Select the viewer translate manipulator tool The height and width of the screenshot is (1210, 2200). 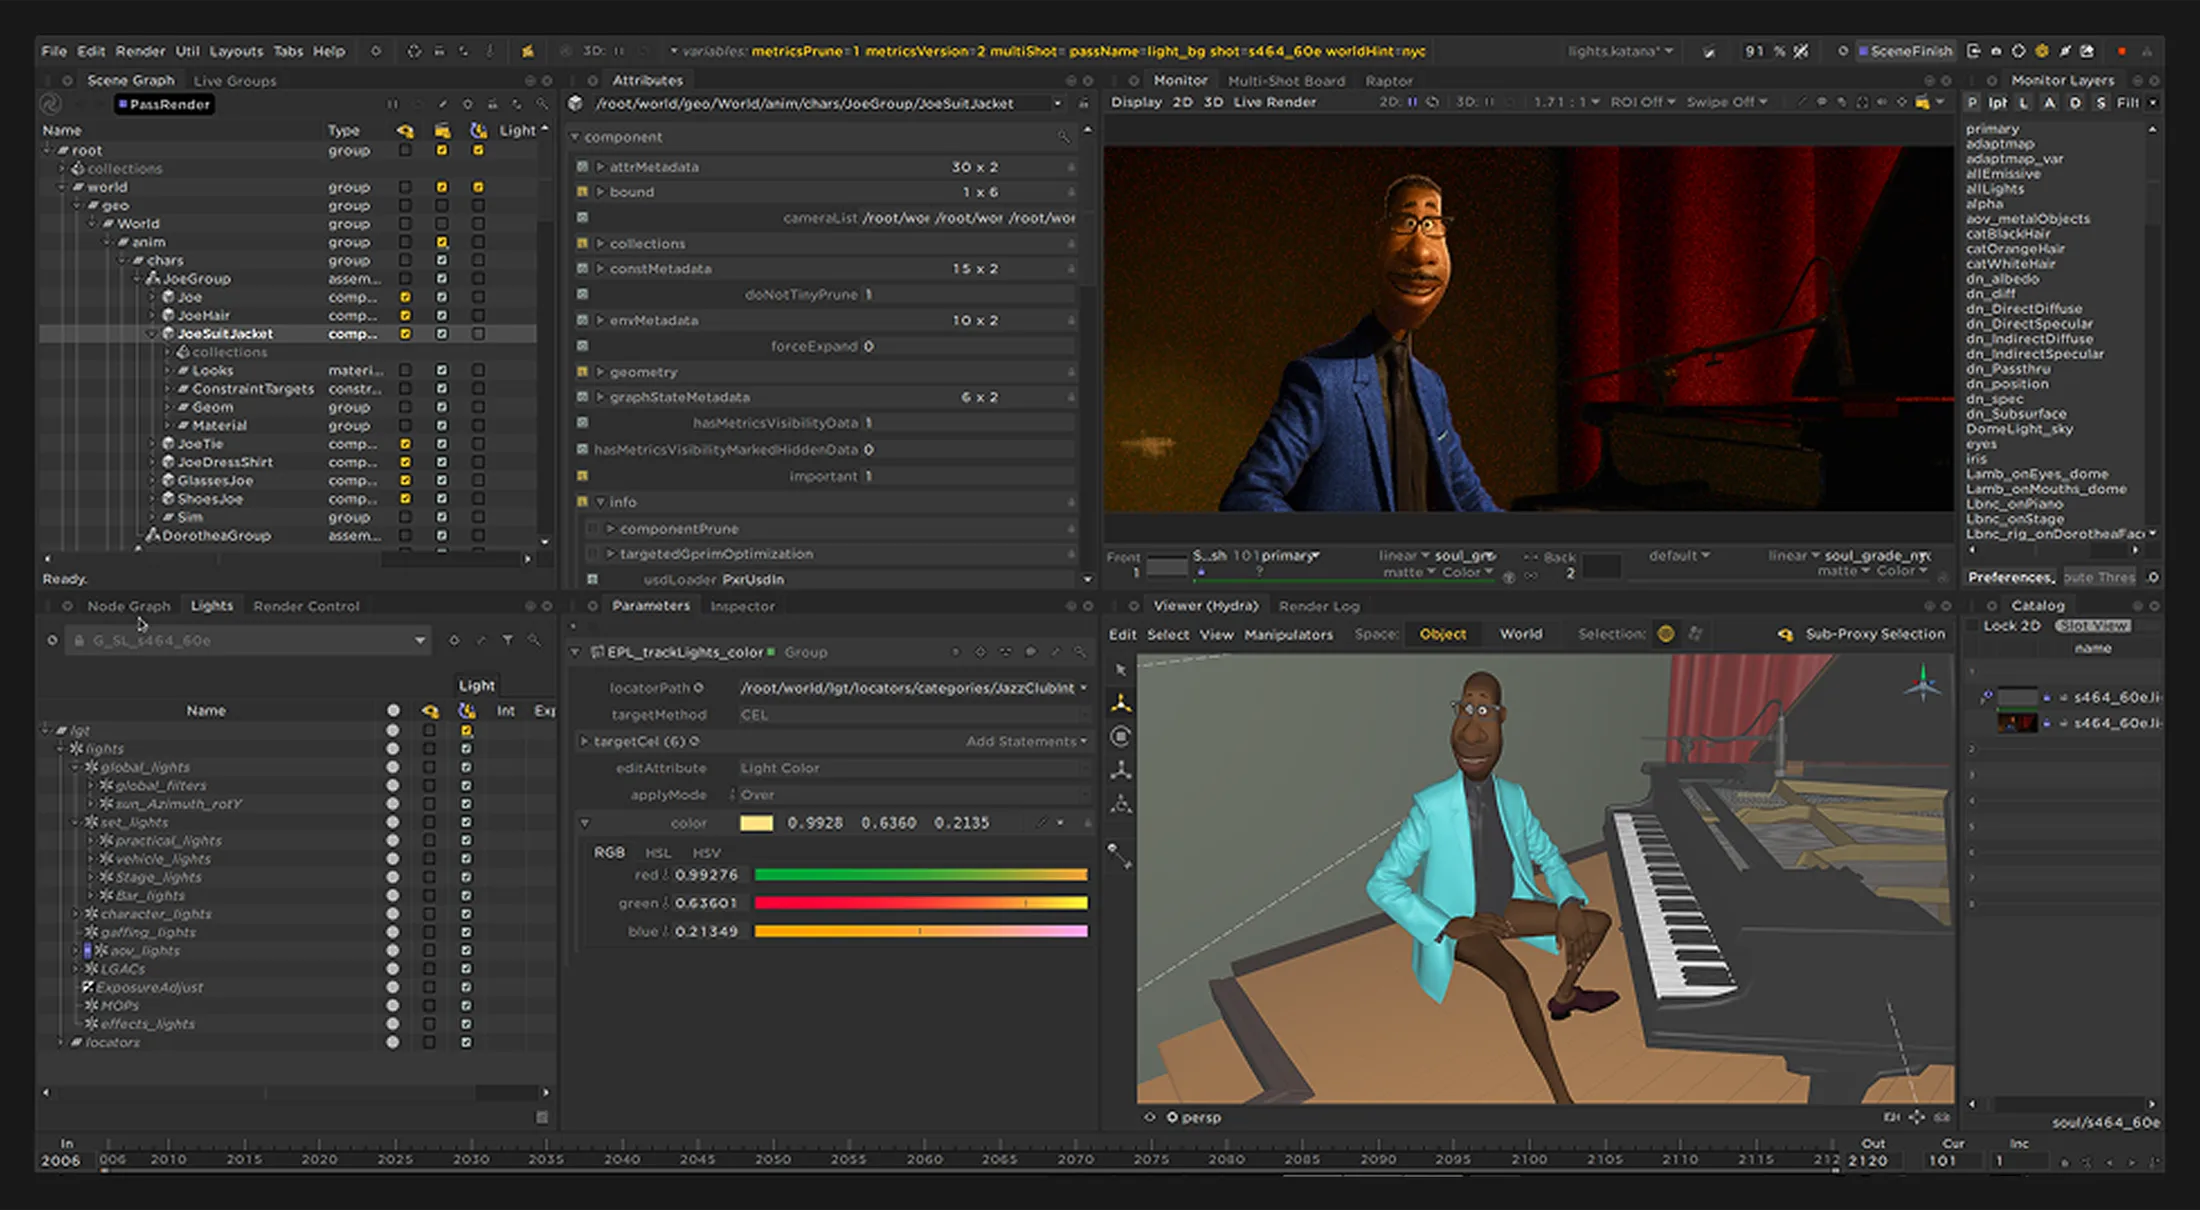1121,703
